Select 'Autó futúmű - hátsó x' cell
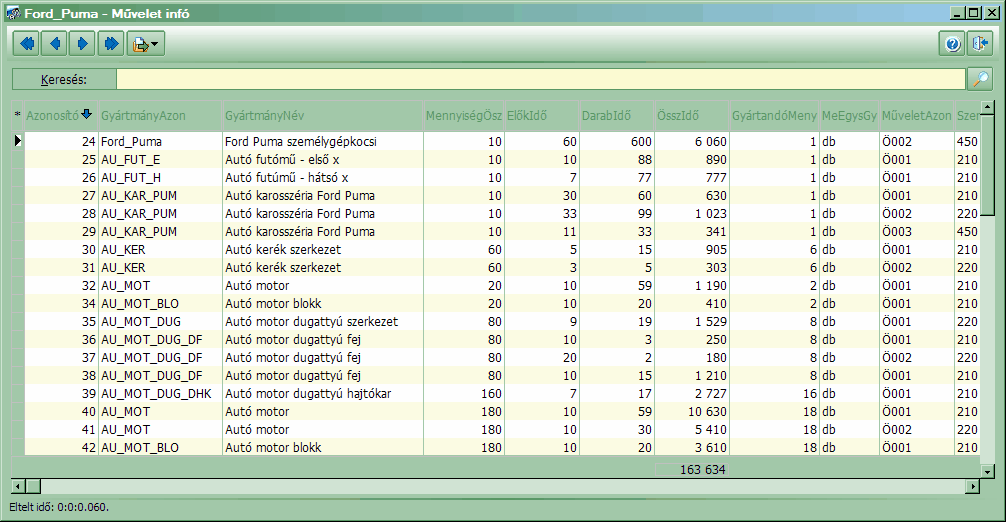Screen dimensions: 1006x522 pyautogui.click(x=322, y=177)
